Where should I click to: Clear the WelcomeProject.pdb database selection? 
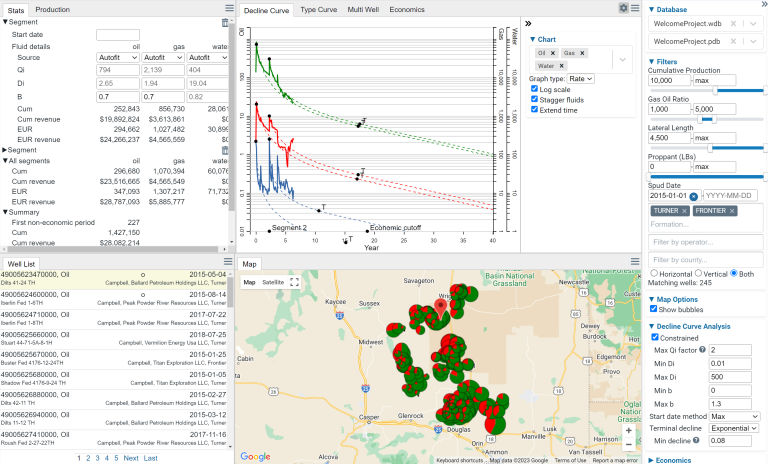click(x=733, y=42)
